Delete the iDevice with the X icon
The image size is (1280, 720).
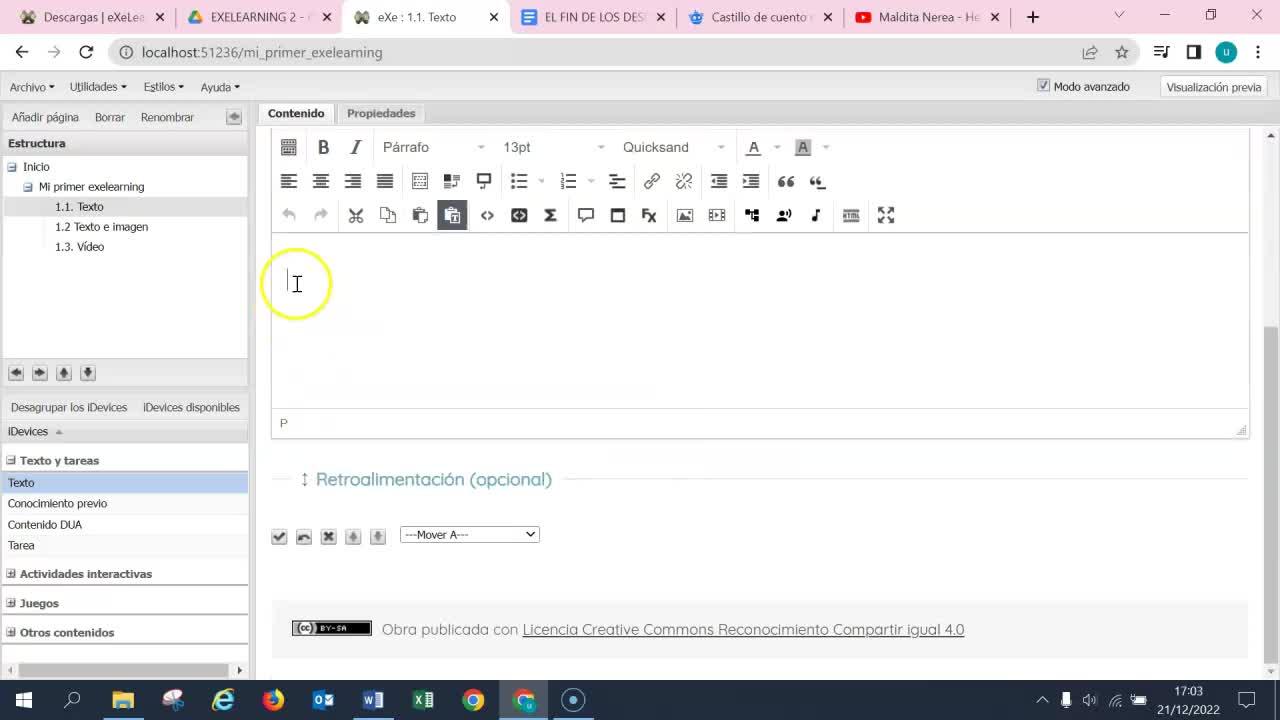[x=328, y=537]
